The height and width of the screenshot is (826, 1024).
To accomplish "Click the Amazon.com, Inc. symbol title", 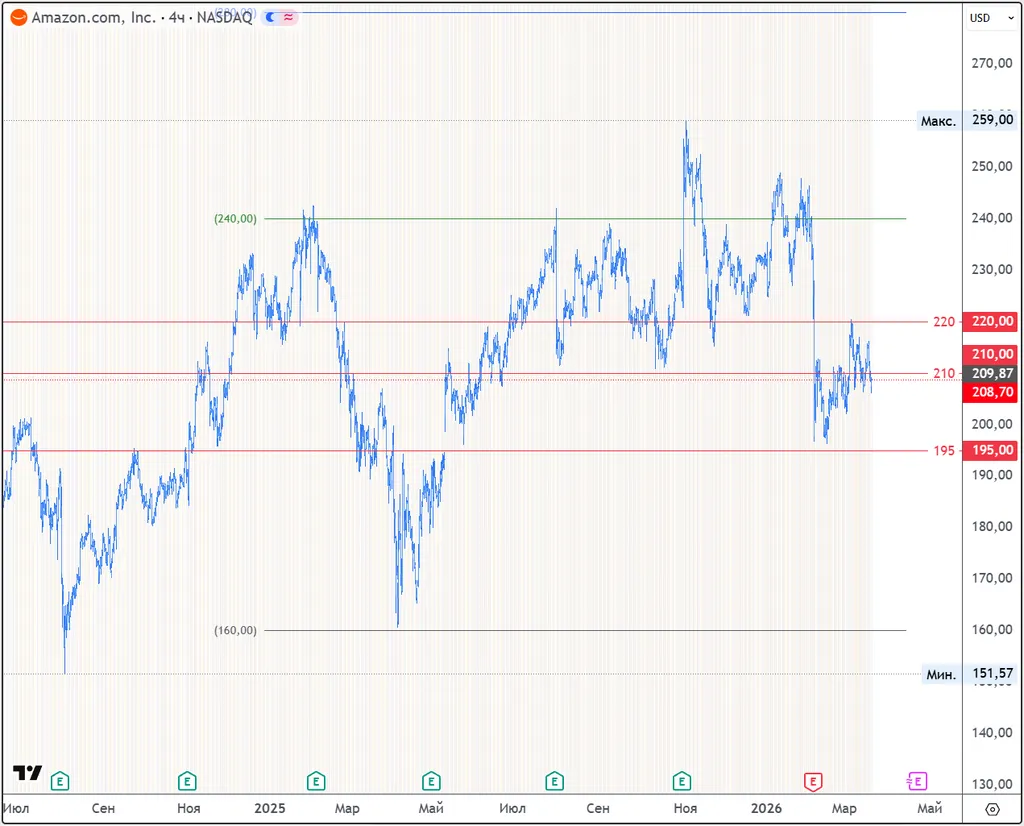I will 93,17.
